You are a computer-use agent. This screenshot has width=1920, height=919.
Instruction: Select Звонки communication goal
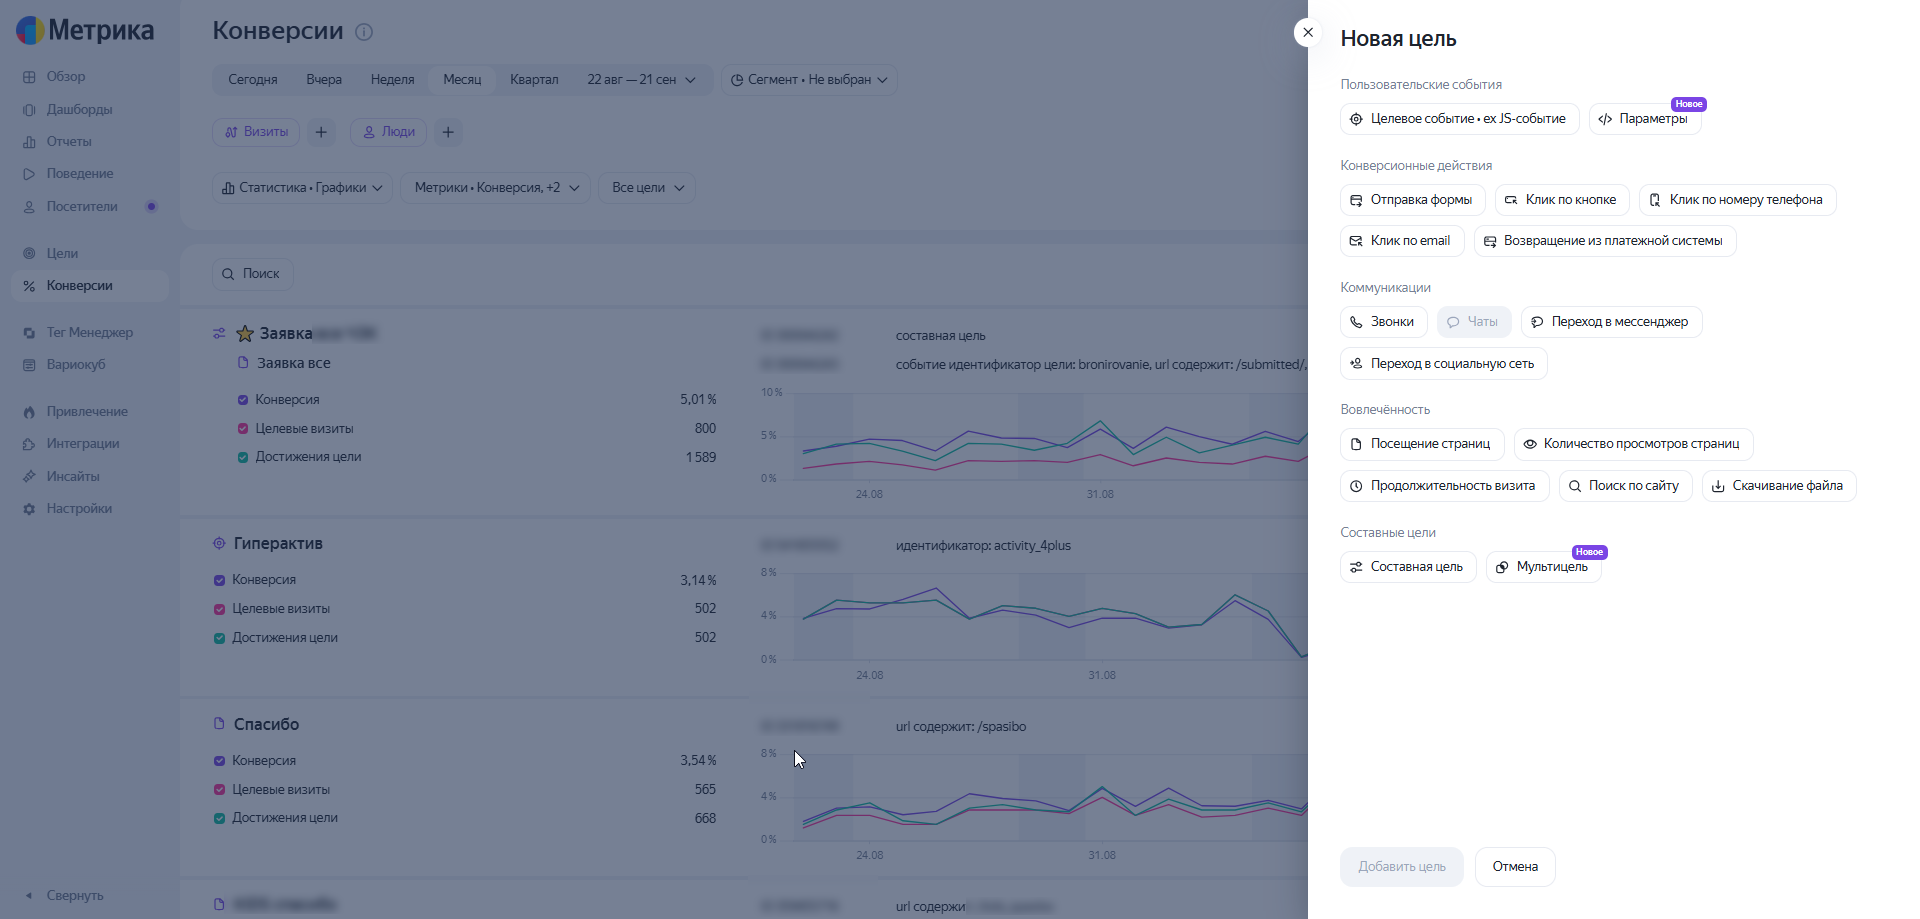click(x=1383, y=322)
